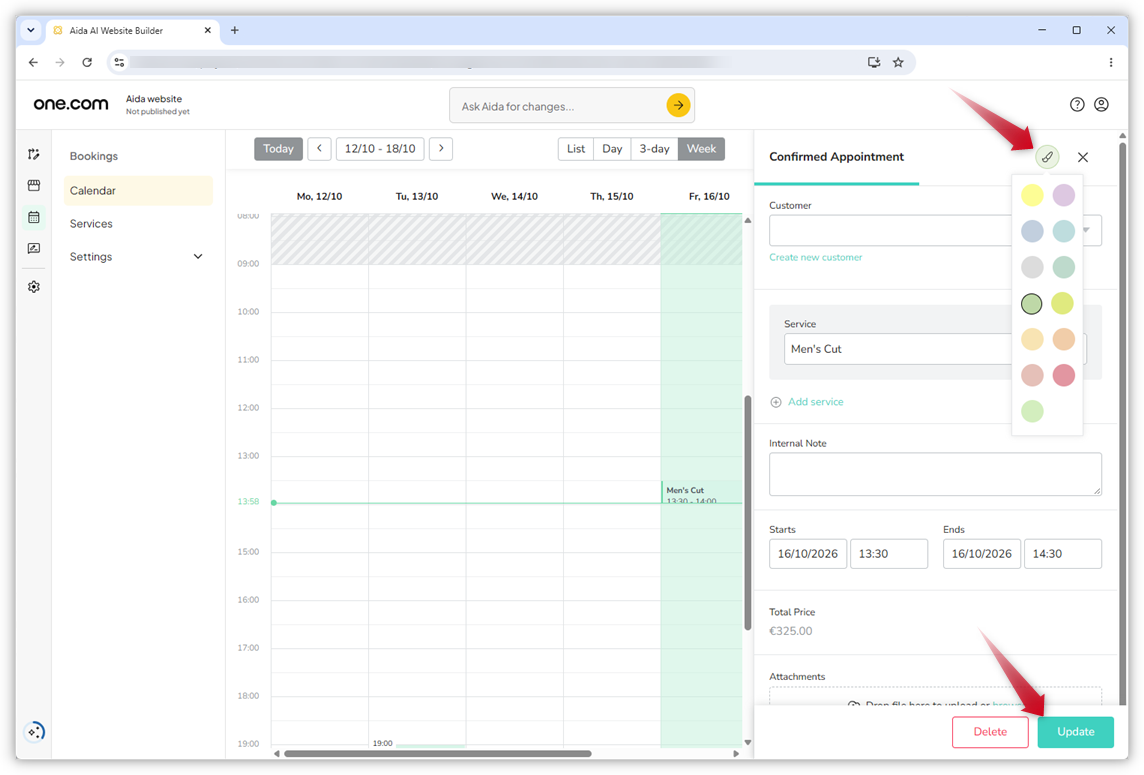Open the image gallery sidebar icon
1144x775 pixels.
coord(34,248)
